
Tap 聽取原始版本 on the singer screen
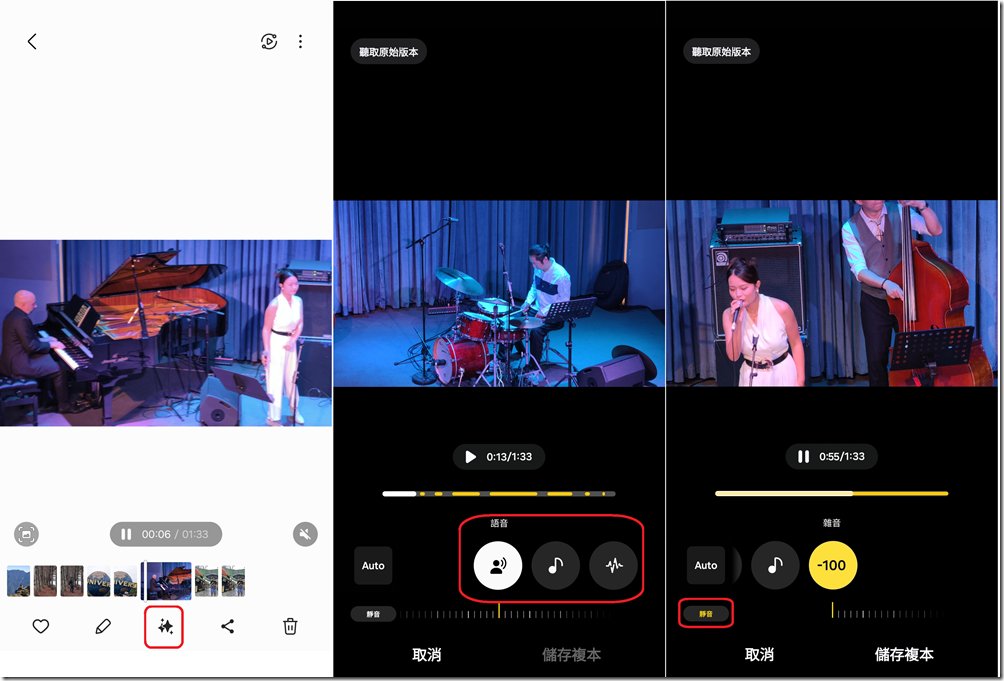click(x=722, y=52)
